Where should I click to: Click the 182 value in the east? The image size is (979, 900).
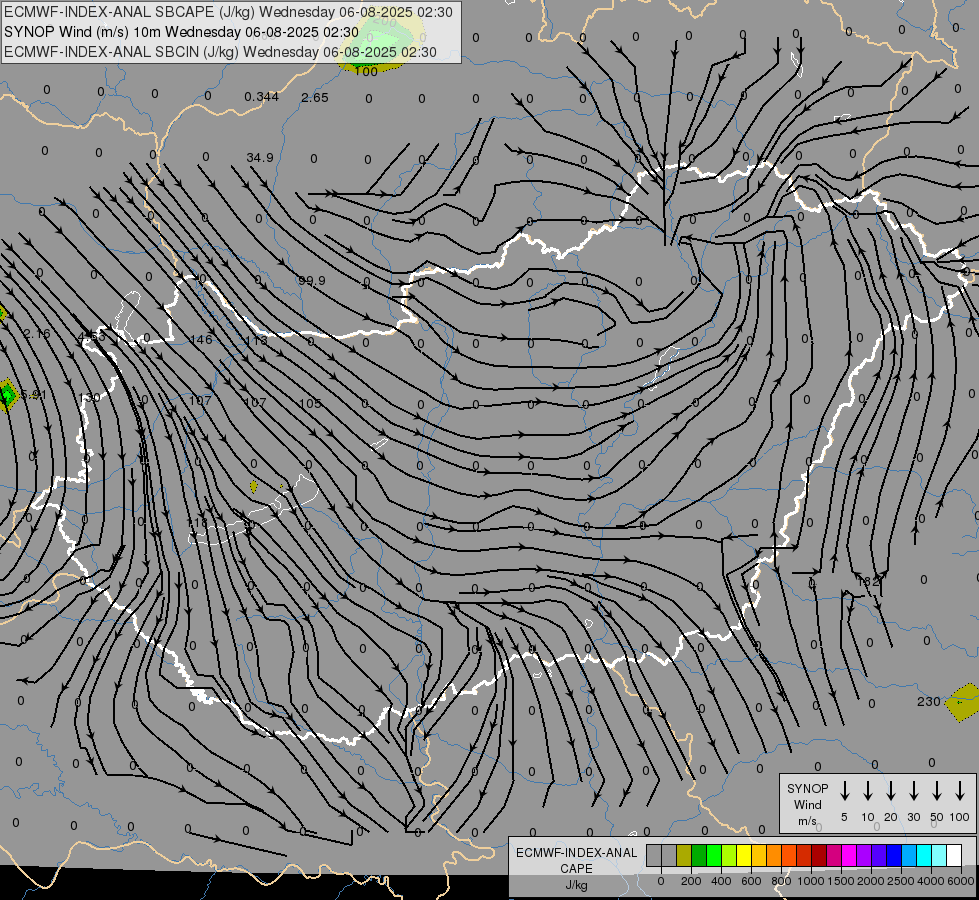[x=868, y=581]
